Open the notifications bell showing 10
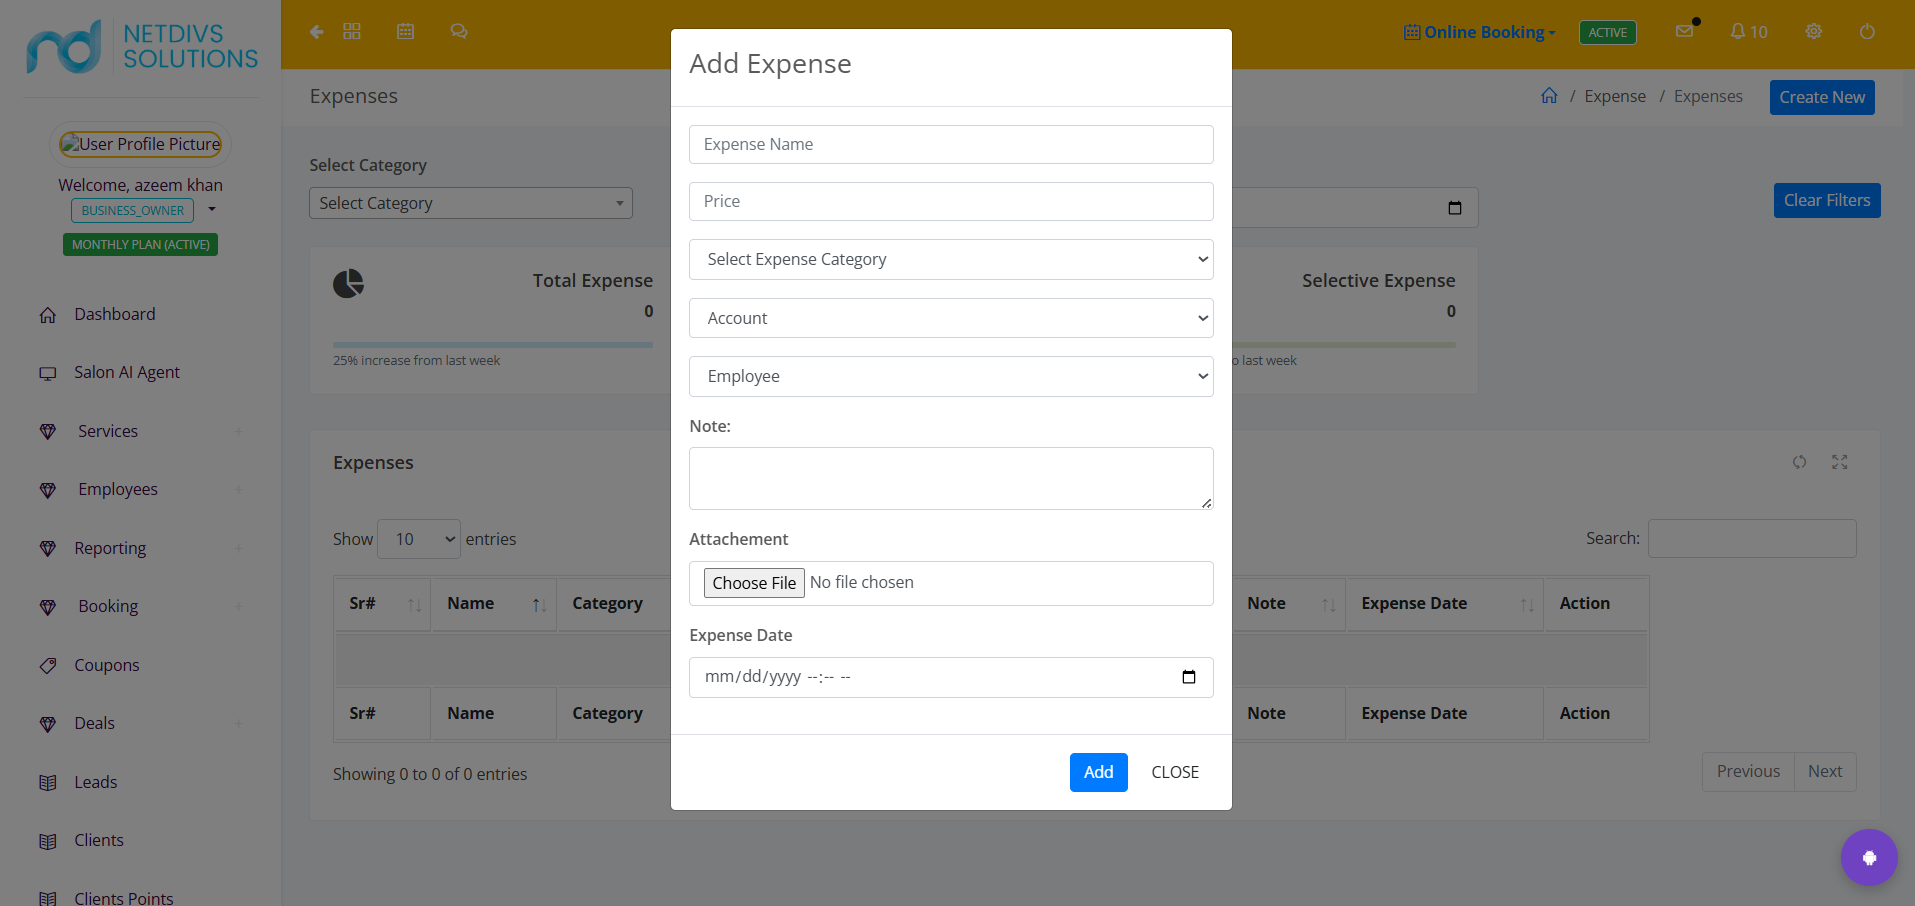Viewport: 1915px width, 906px height. point(1749,32)
